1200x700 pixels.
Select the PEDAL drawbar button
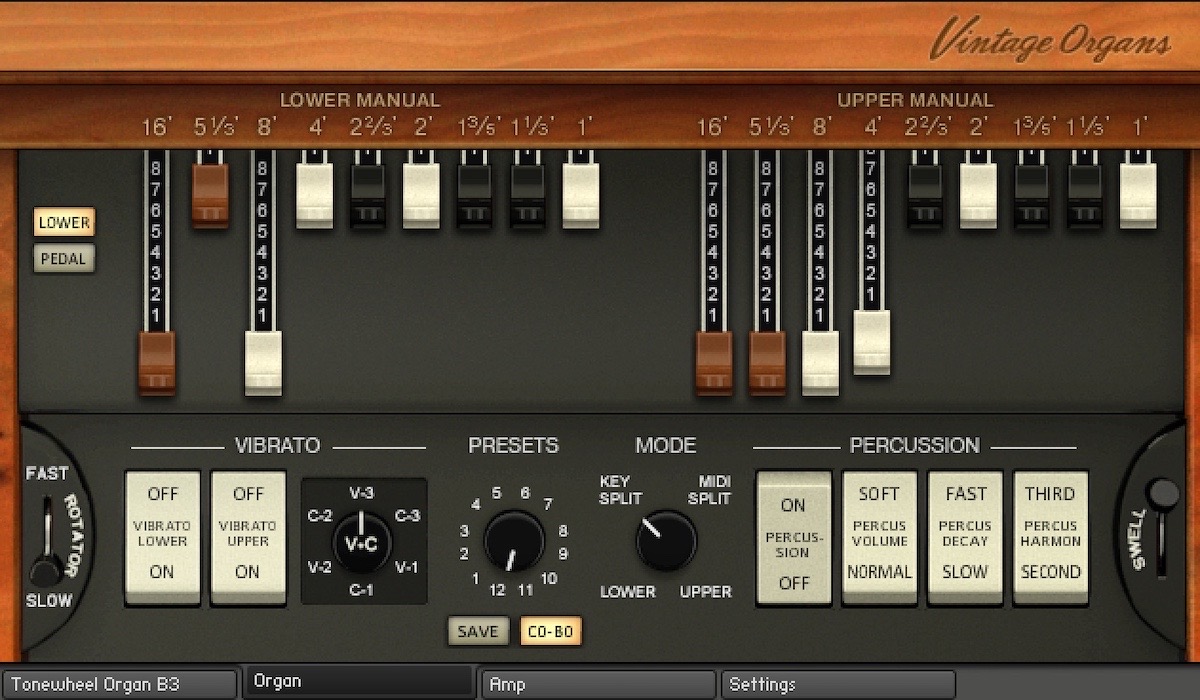point(65,259)
